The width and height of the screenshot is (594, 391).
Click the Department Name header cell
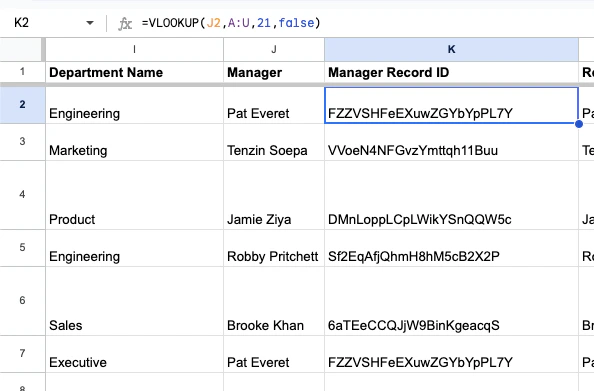(x=134, y=72)
